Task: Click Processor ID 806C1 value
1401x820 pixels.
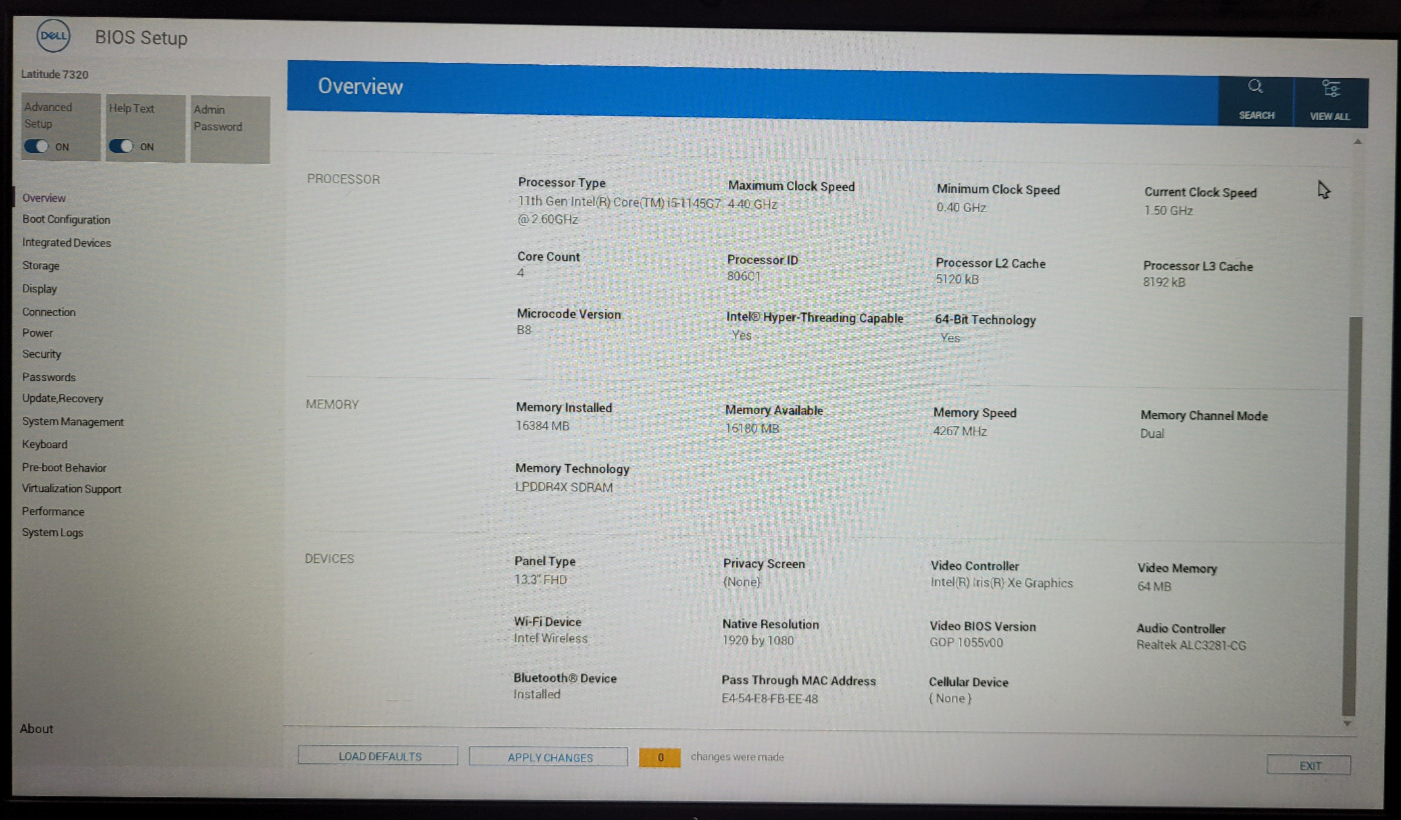Action: click(x=743, y=276)
